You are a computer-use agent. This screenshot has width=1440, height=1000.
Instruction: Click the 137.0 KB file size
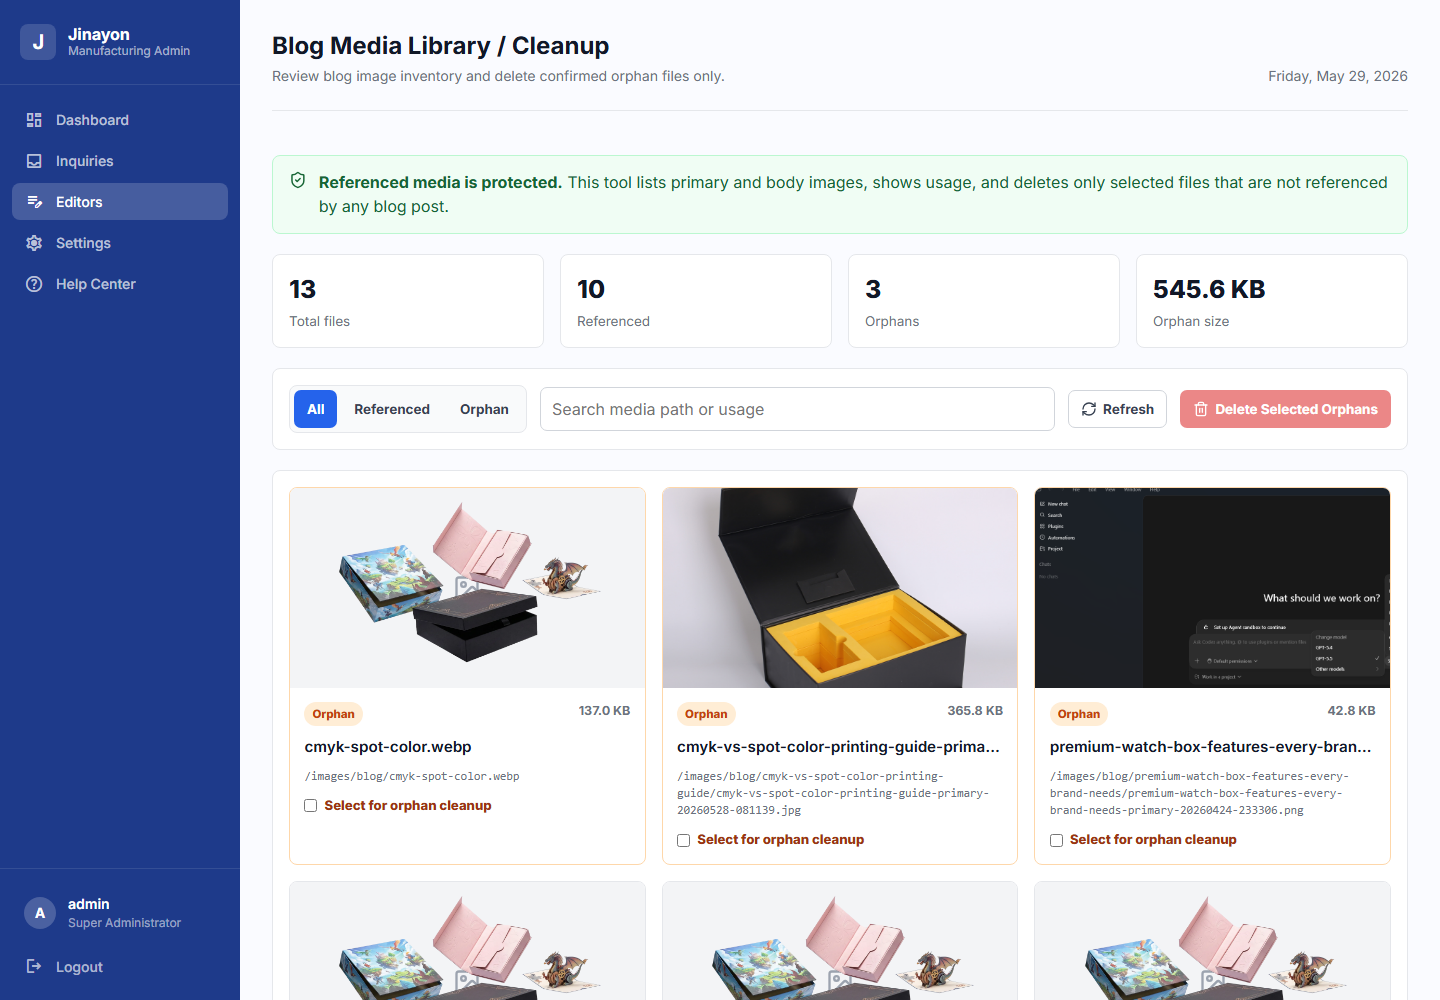click(604, 711)
